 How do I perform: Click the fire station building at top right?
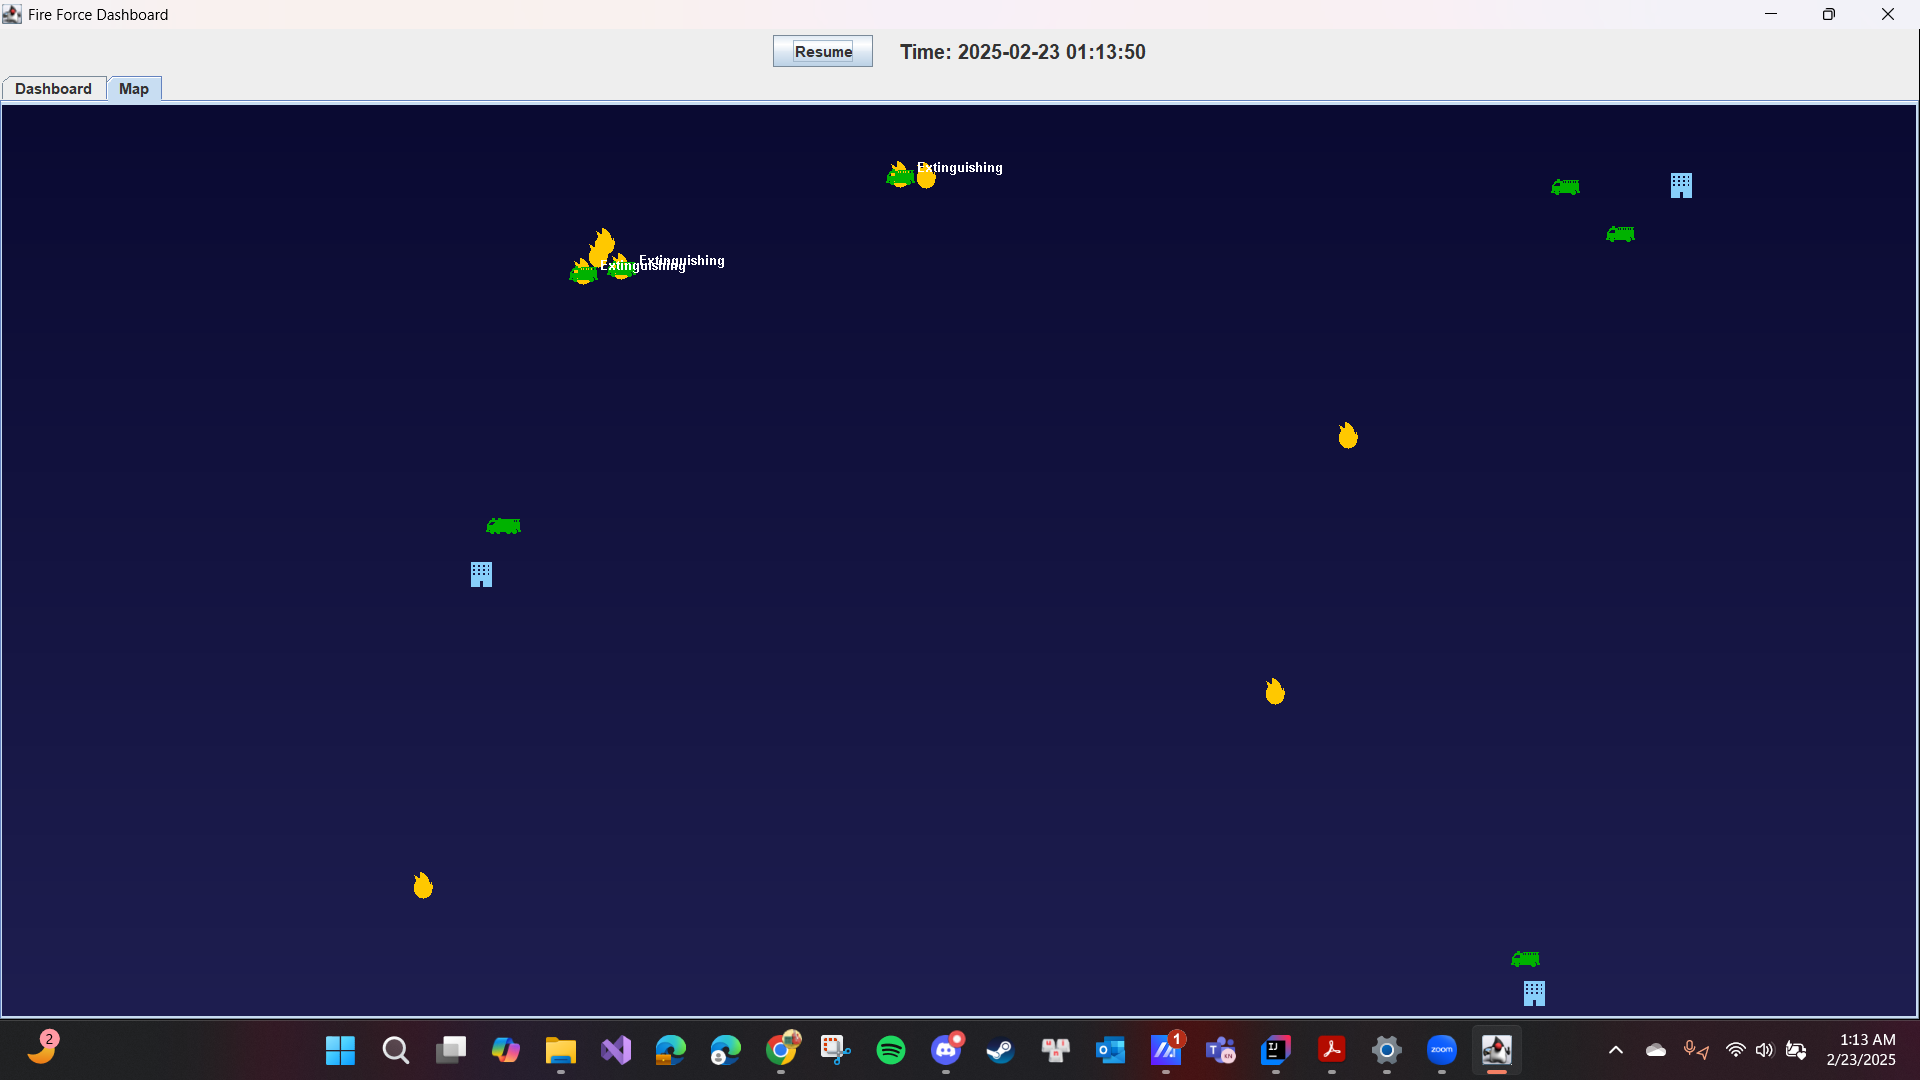[1681, 186]
